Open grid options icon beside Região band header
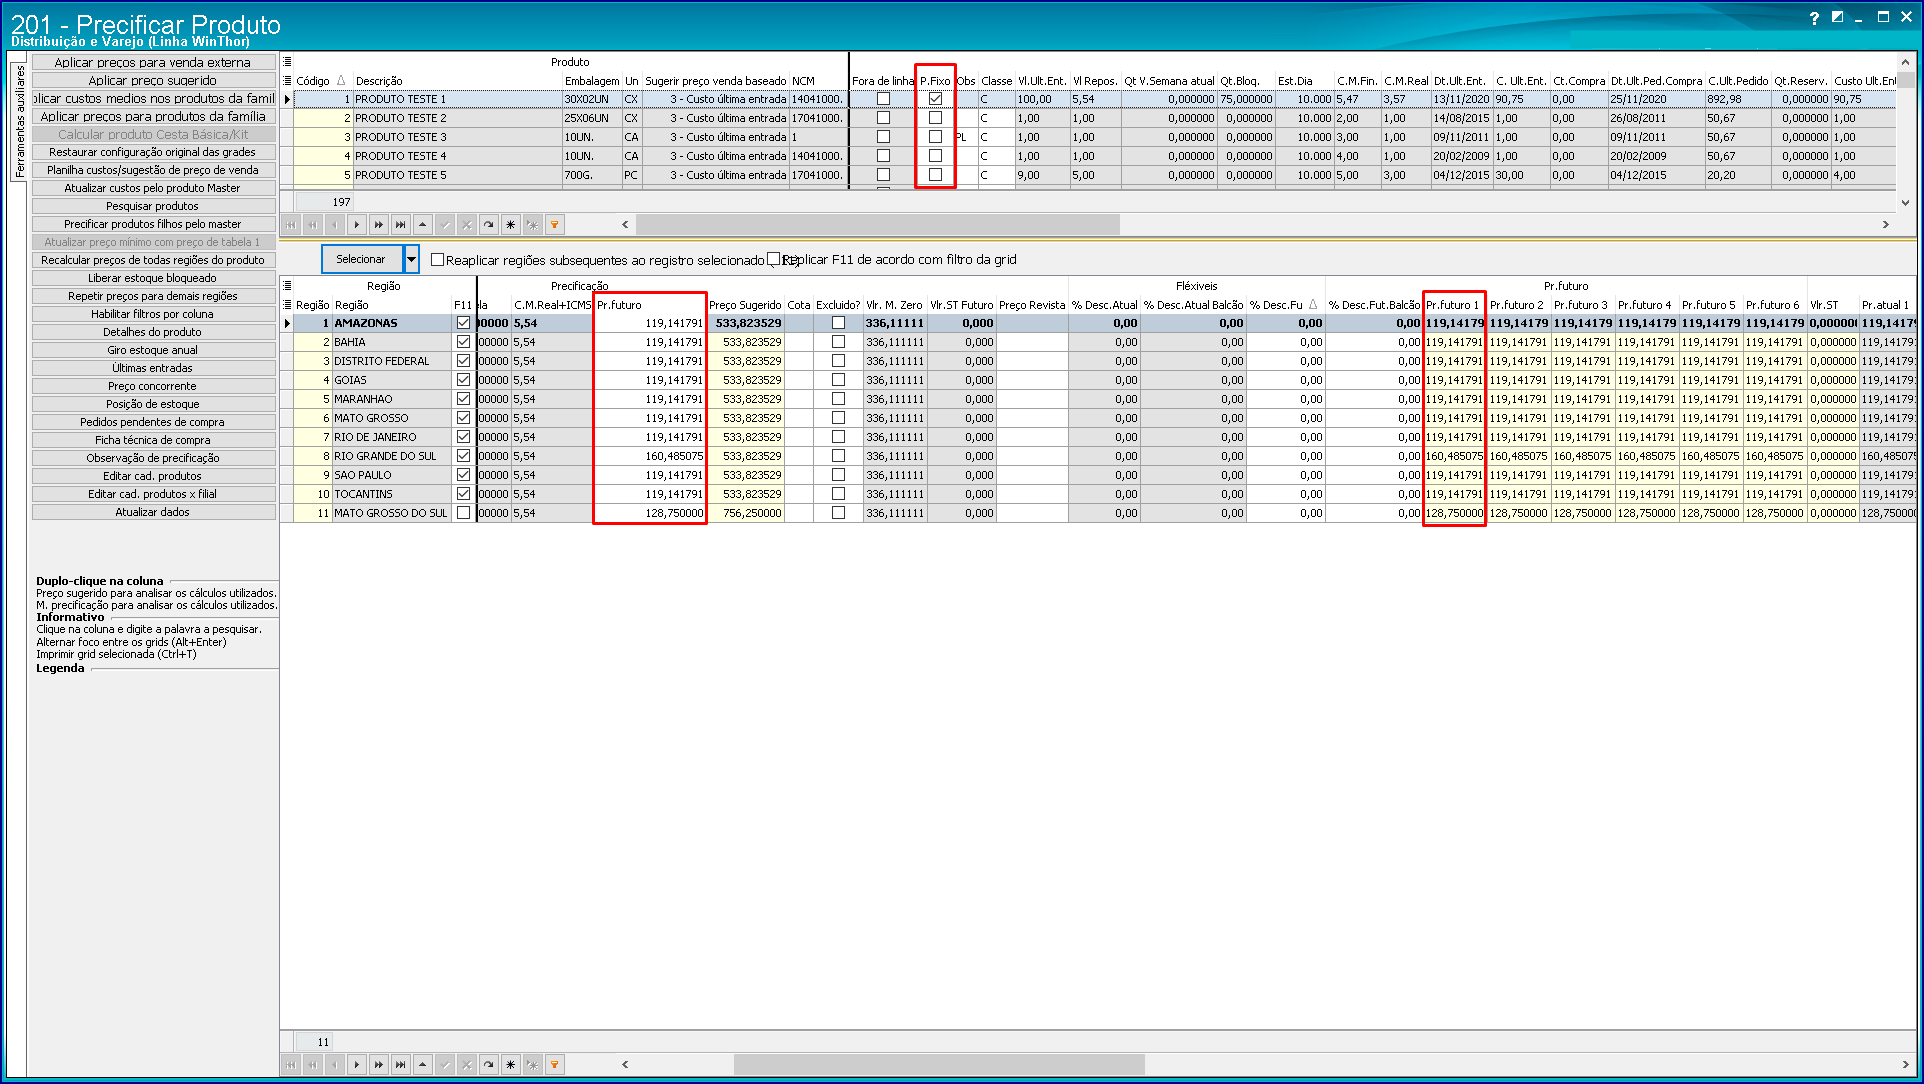 [287, 286]
